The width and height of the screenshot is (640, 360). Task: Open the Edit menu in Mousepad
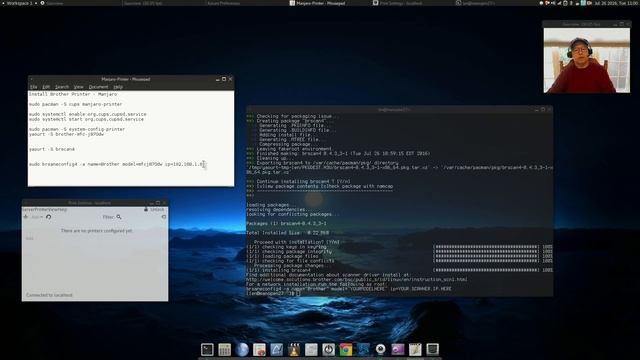46,87
